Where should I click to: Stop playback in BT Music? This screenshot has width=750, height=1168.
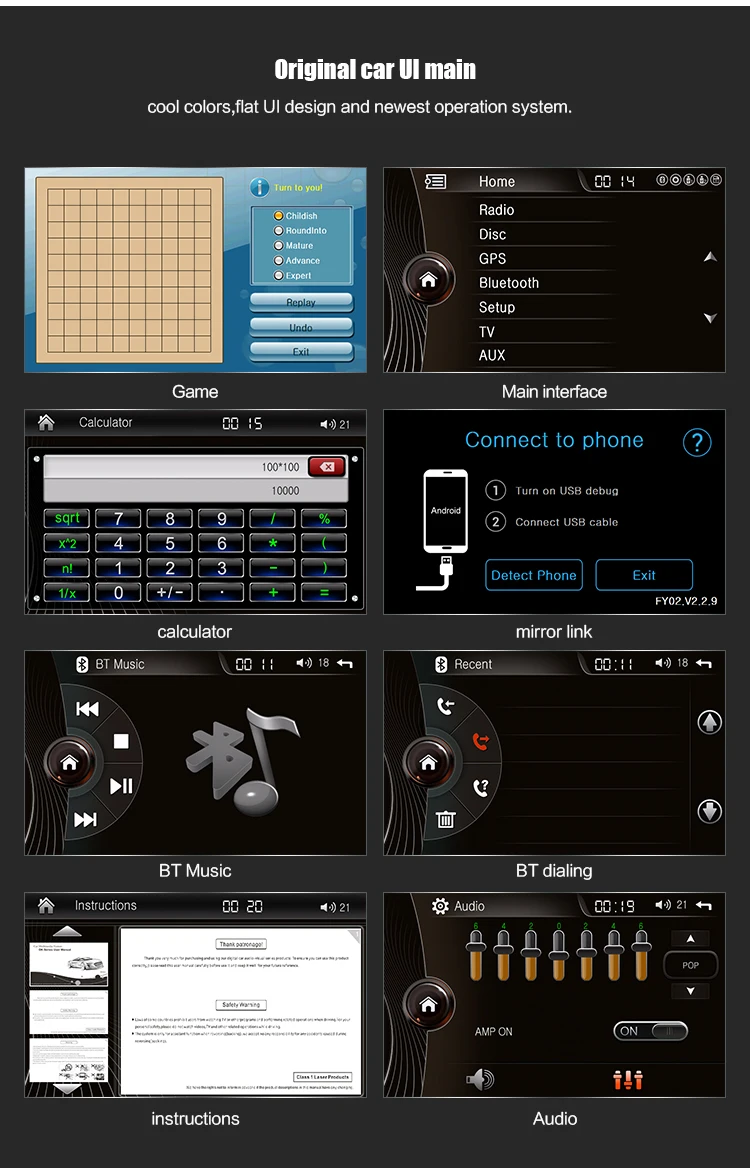tap(121, 741)
